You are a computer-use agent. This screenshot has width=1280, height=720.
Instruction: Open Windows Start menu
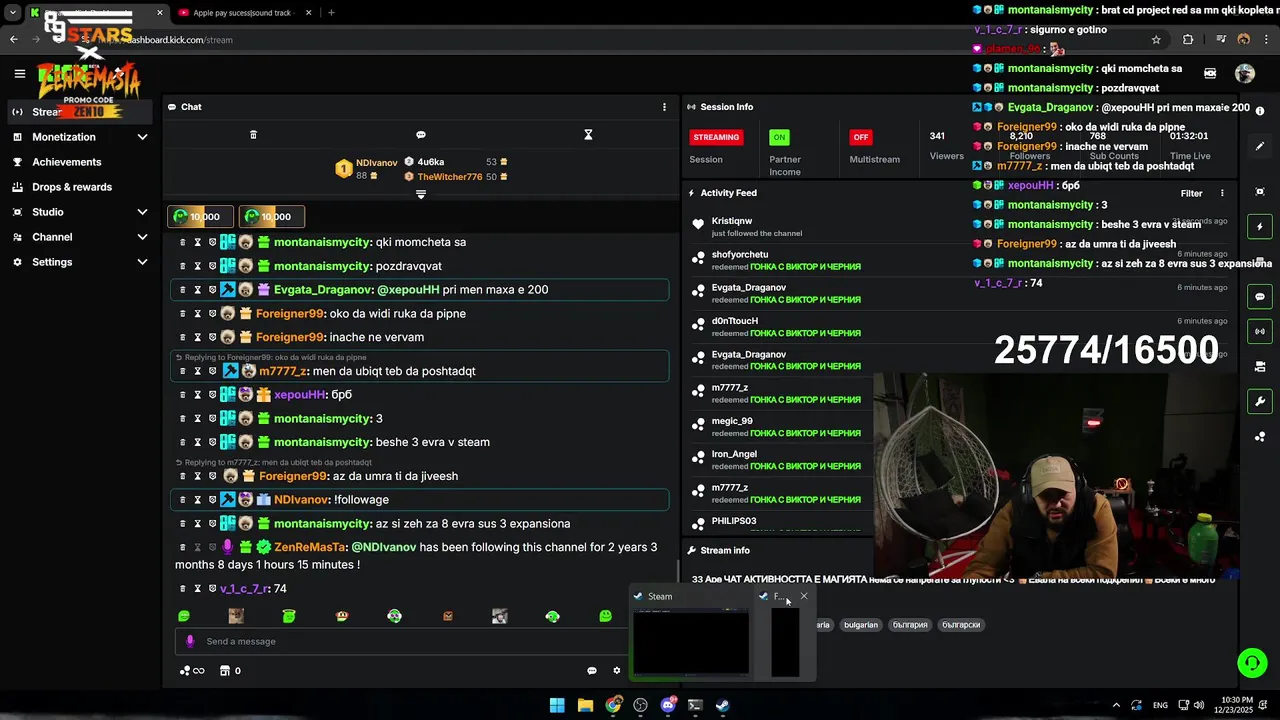click(557, 705)
